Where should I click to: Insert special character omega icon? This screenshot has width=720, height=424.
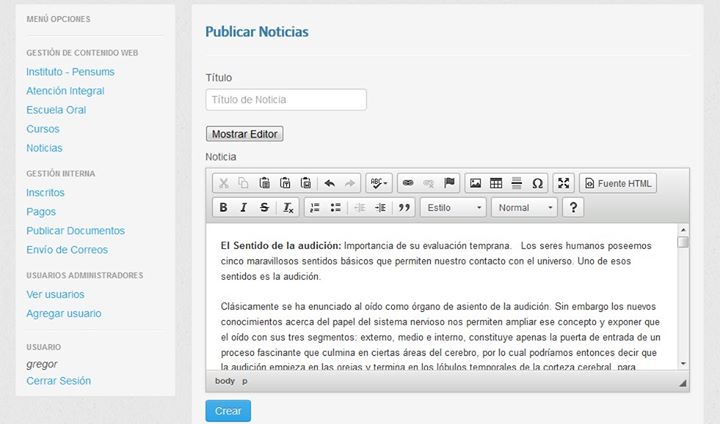(537, 183)
